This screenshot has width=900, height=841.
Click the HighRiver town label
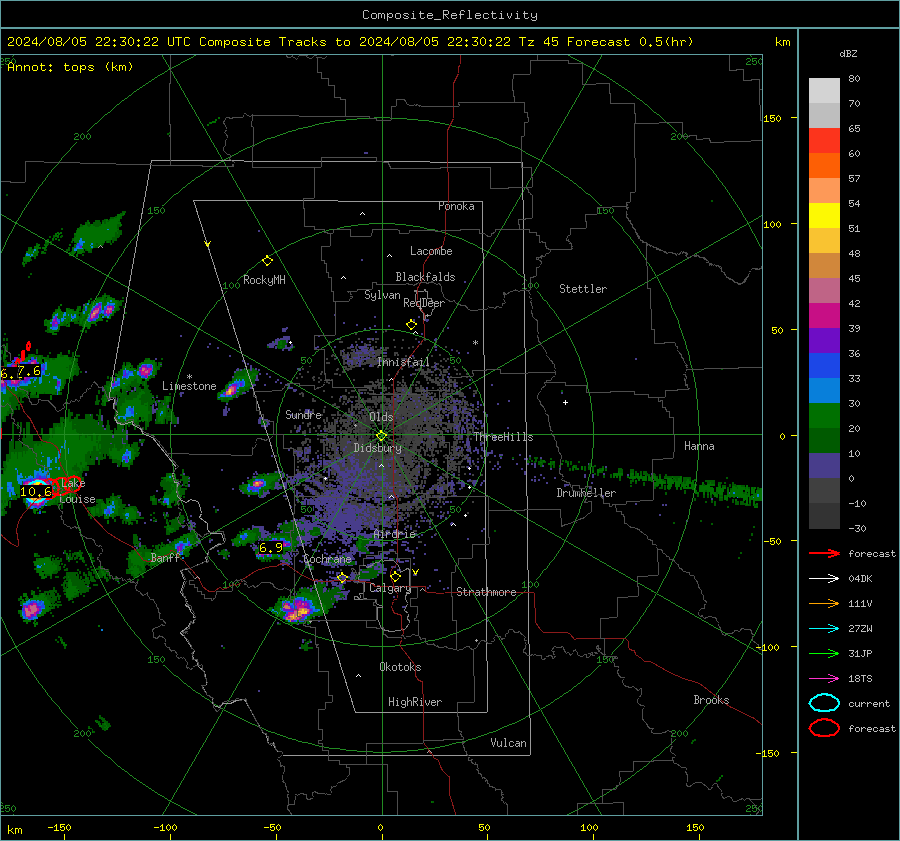(415, 702)
